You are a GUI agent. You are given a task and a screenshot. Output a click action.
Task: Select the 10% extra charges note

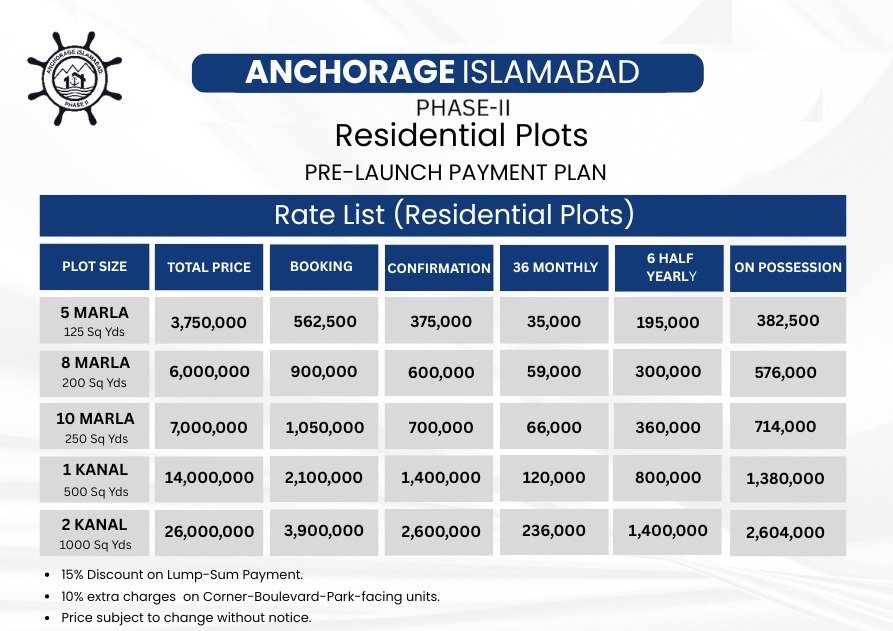pyautogui.click(x=251, y=597)
